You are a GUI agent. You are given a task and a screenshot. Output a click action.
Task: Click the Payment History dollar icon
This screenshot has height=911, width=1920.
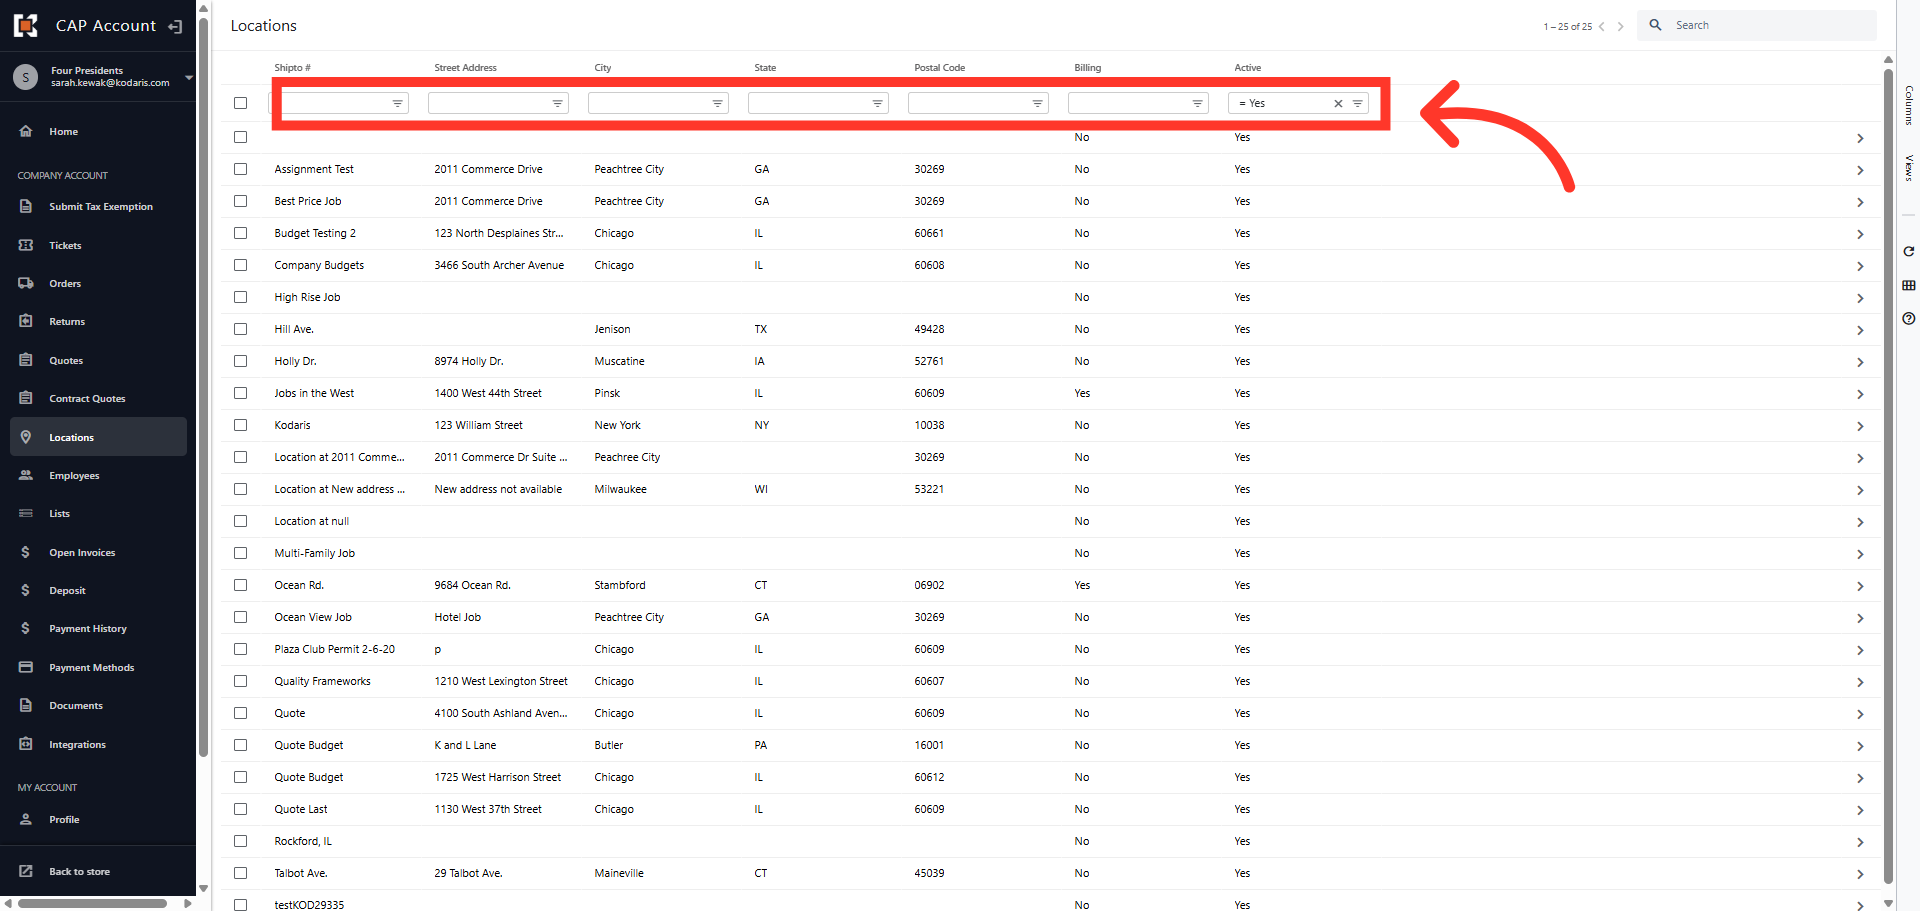(26, 628)
